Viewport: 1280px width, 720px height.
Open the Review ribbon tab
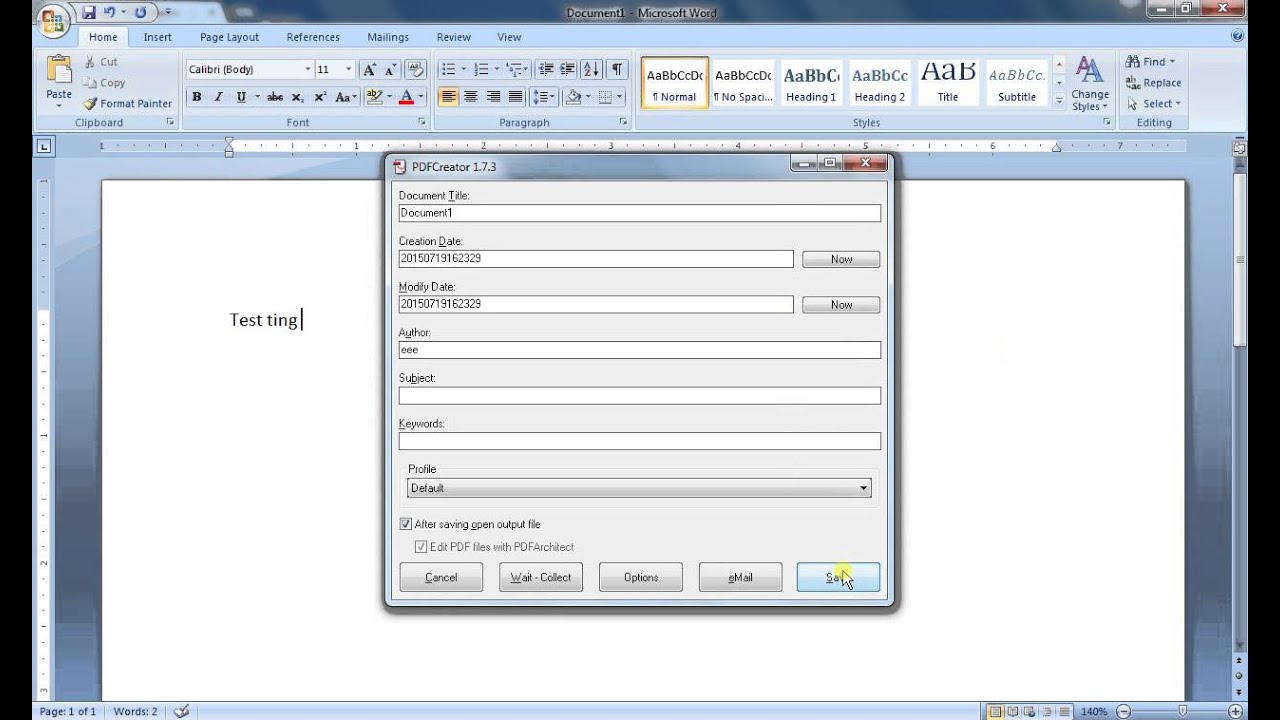(x=453, y=37)
